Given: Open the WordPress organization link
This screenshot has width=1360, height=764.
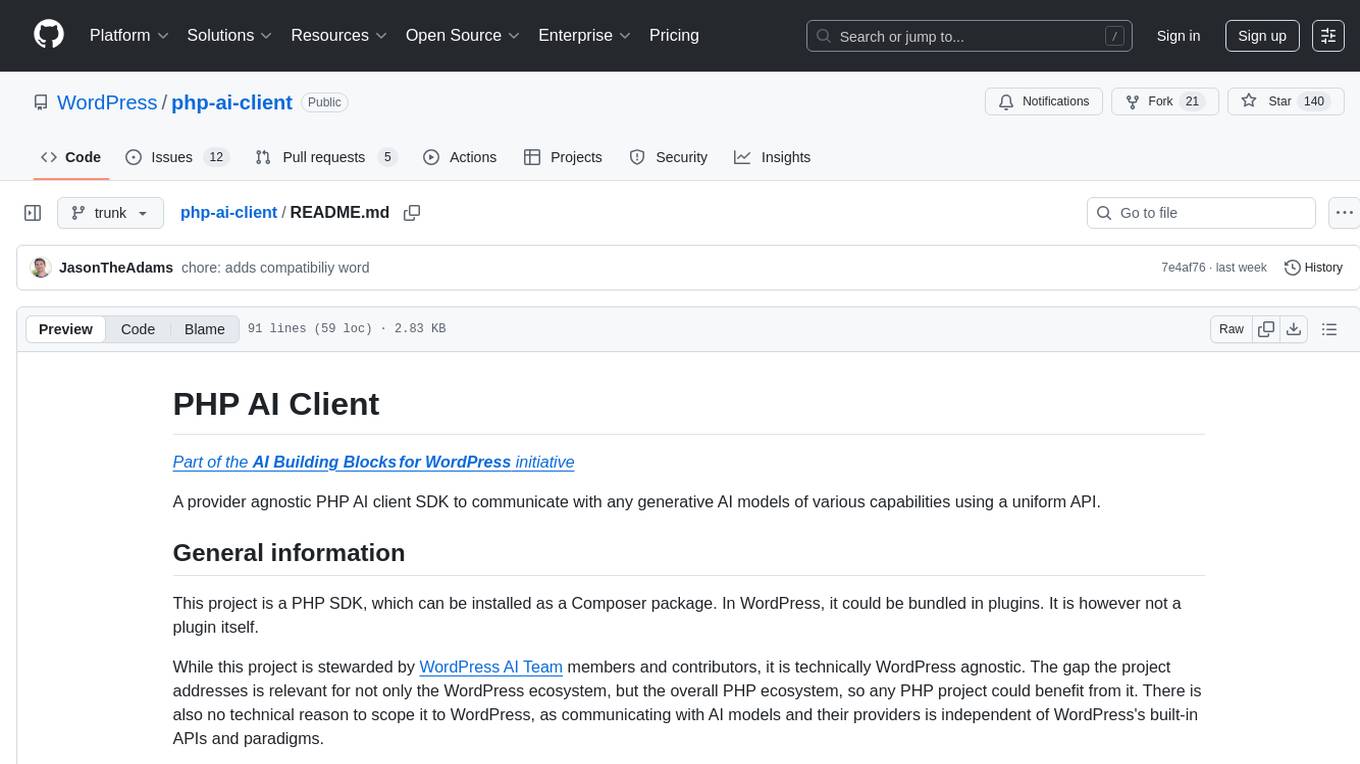Looking at the screenshot, I should [x=107, y=102].
